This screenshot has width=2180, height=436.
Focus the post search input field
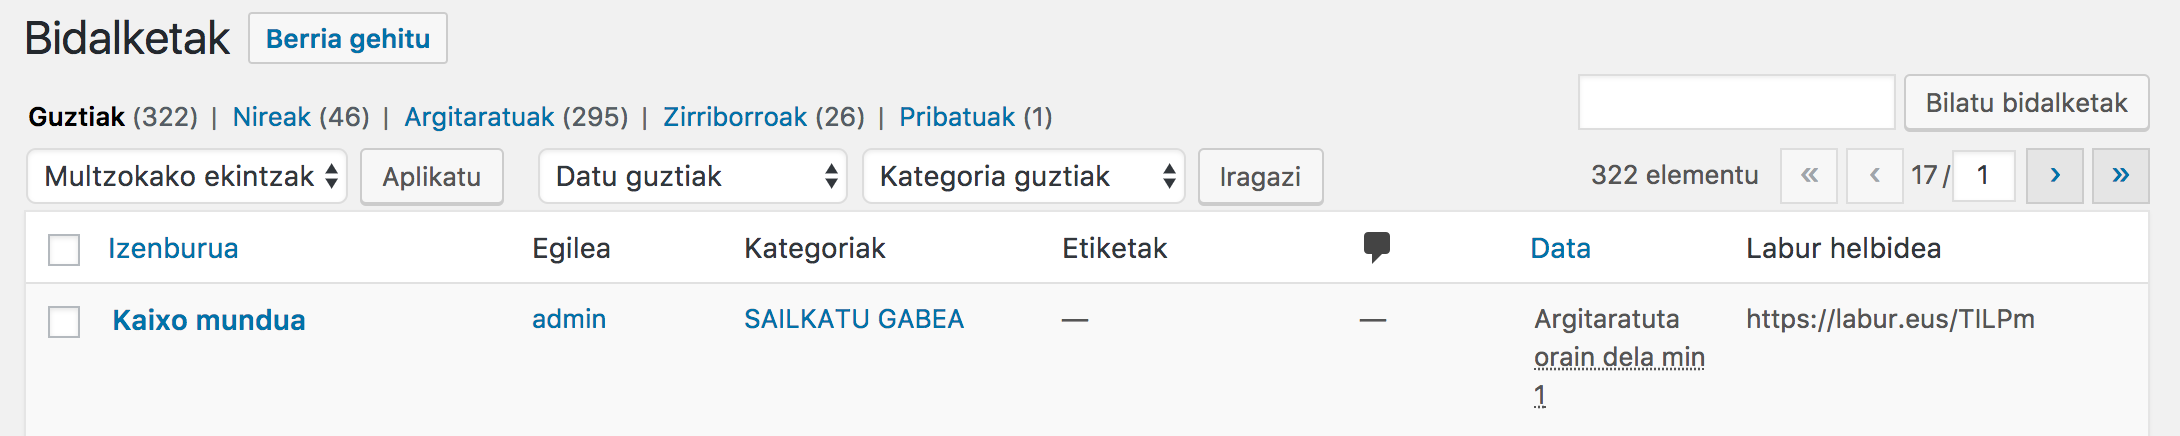click(x=1736, y=102)
